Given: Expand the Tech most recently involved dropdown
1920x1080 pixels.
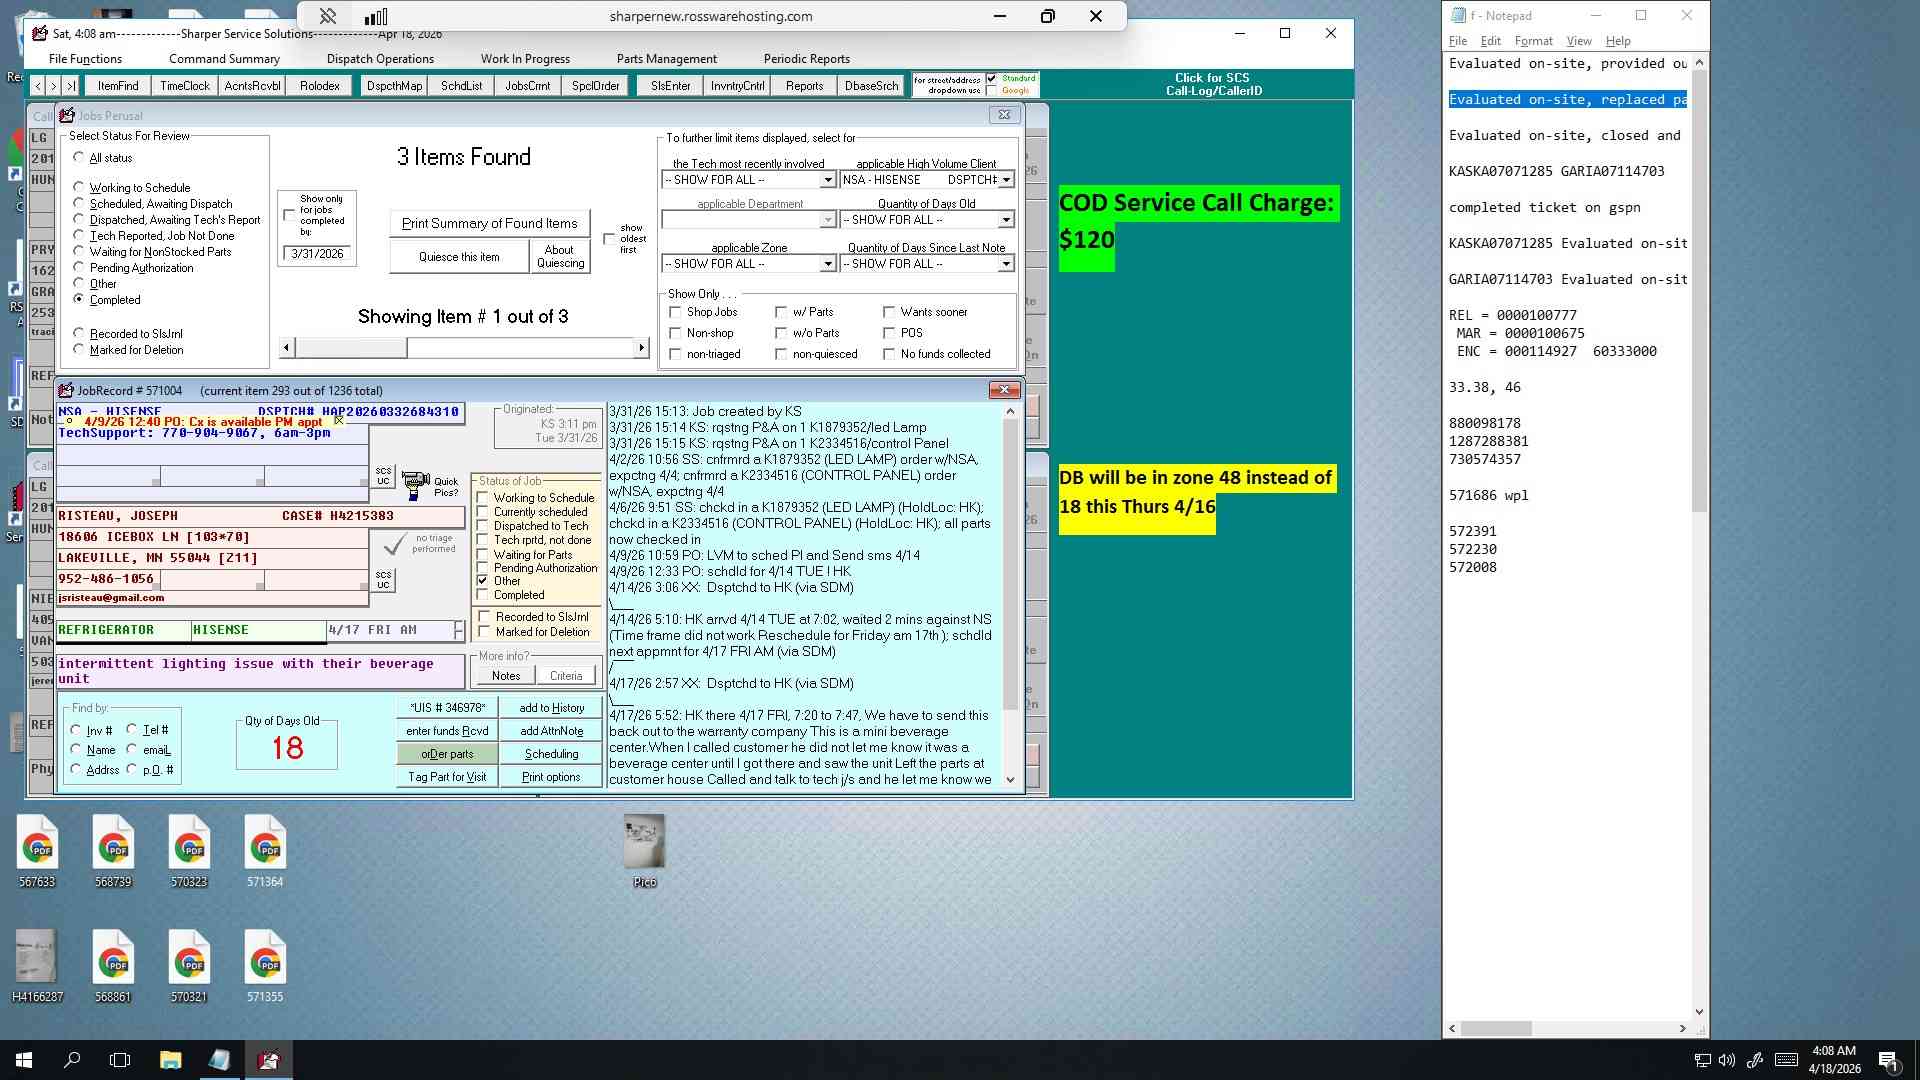Looking at the screenshot, I should 827,180.
